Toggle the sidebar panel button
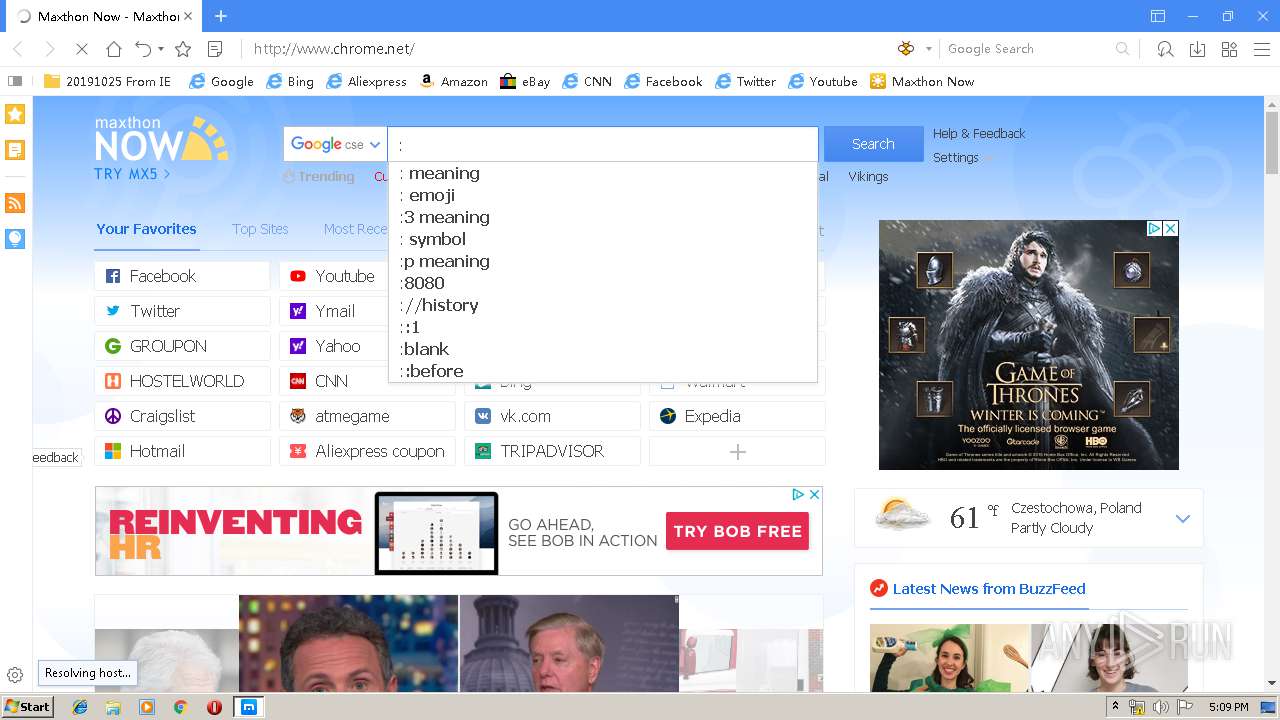 15,81
